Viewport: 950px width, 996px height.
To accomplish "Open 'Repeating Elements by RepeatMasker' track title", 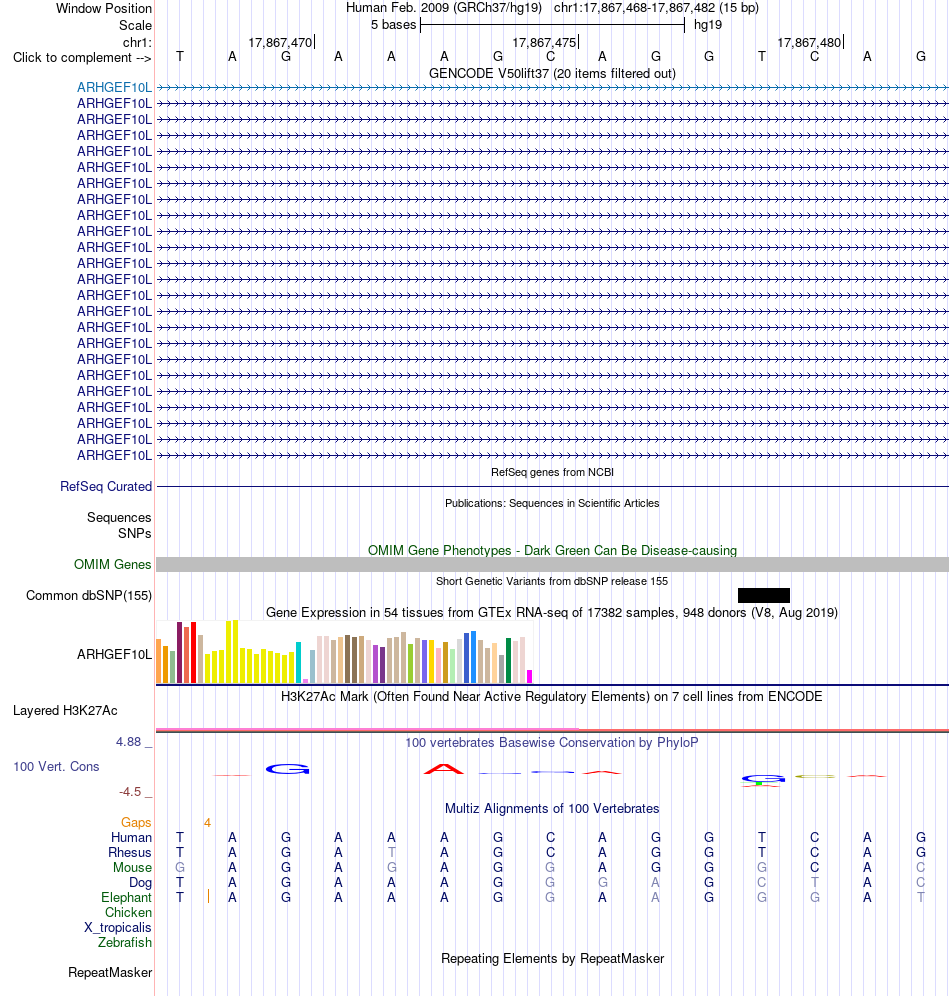I will click(552, 959).
